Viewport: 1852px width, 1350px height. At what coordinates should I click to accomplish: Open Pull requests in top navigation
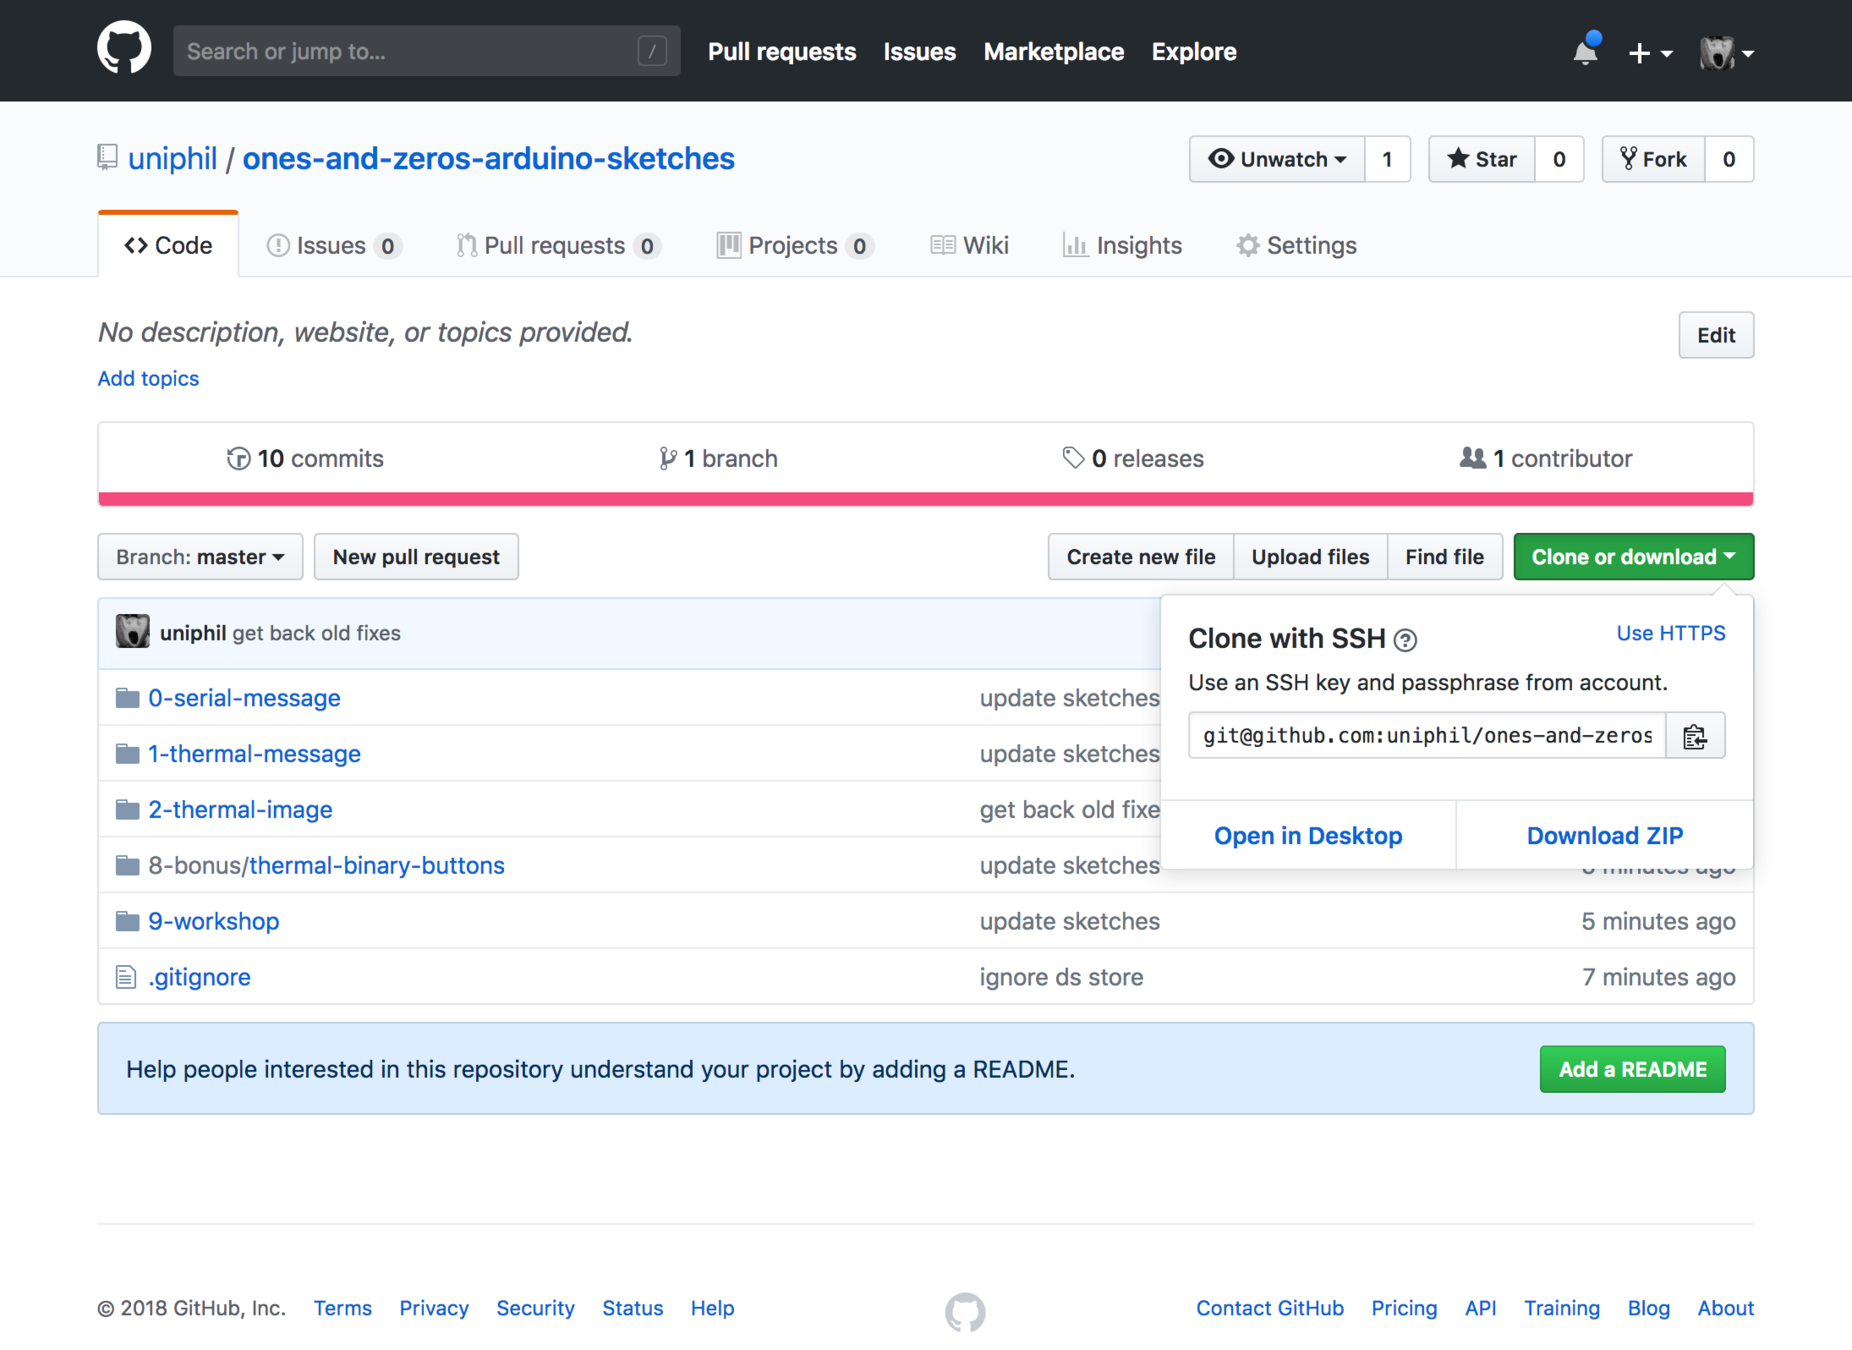click(x=782, y=52)
